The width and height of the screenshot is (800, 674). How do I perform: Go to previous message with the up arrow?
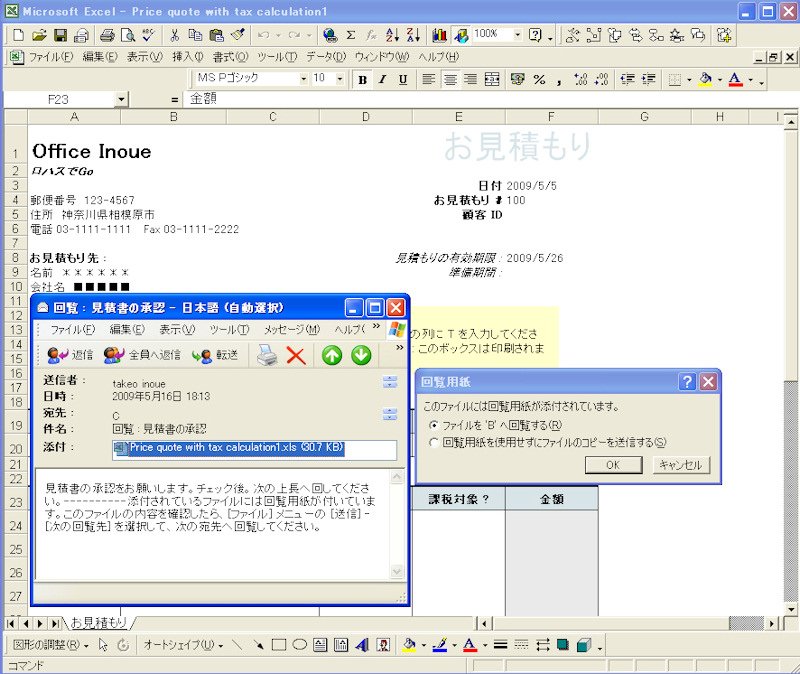332,355
